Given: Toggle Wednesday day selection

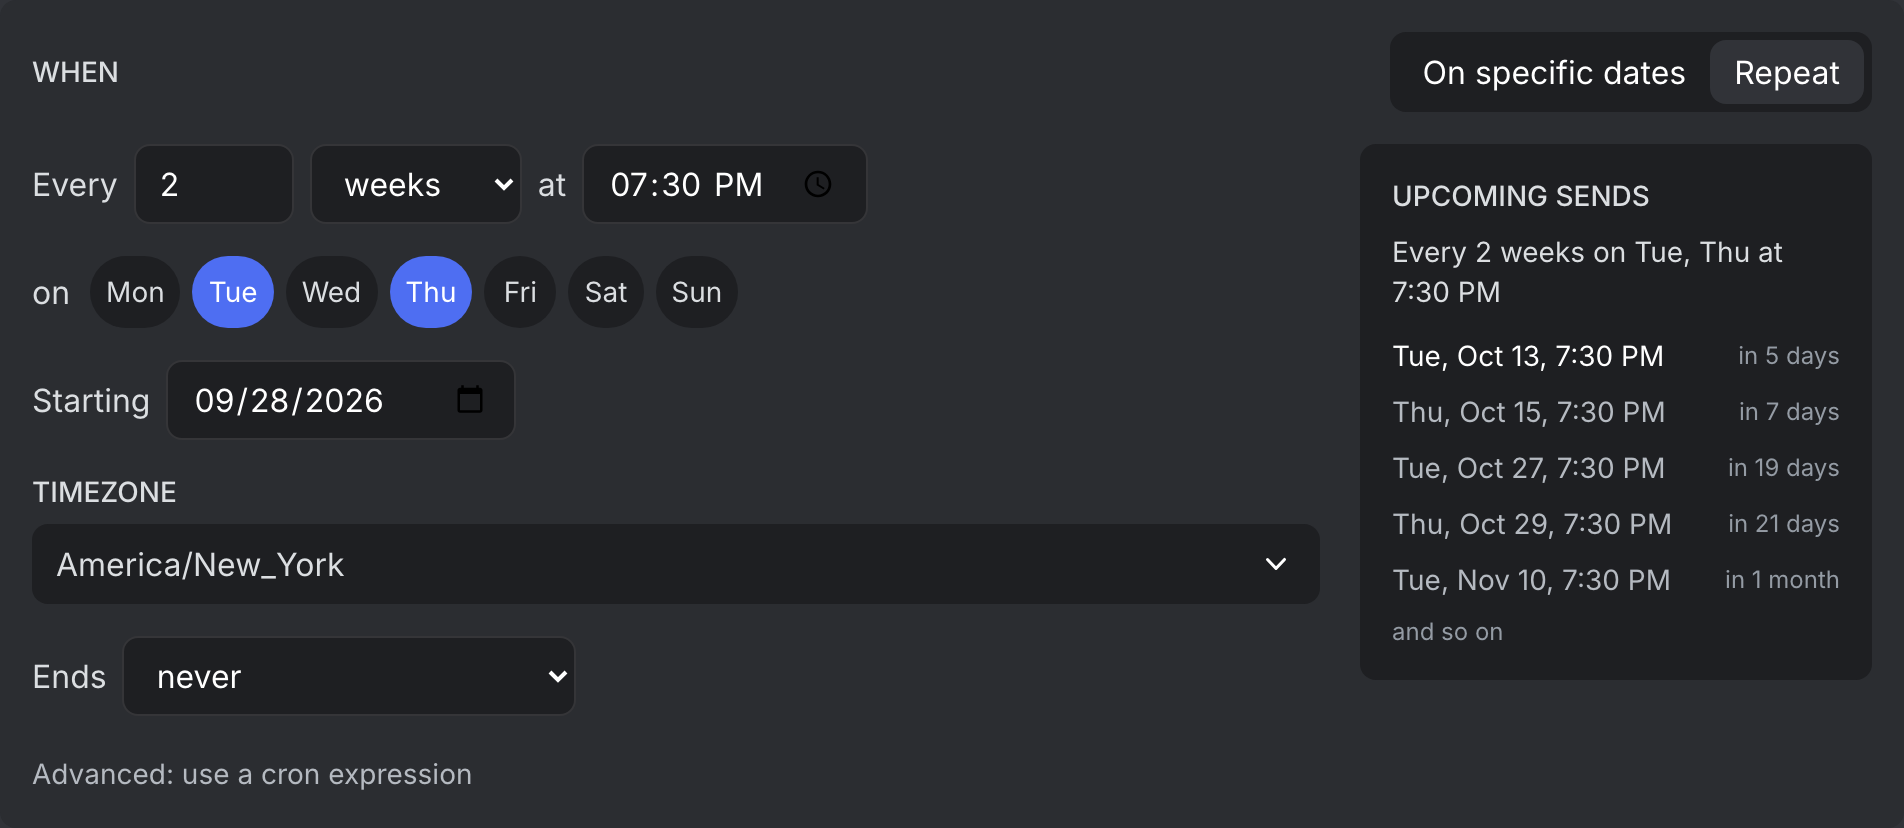Looking at the screenshot, I should tap(331, 292).
